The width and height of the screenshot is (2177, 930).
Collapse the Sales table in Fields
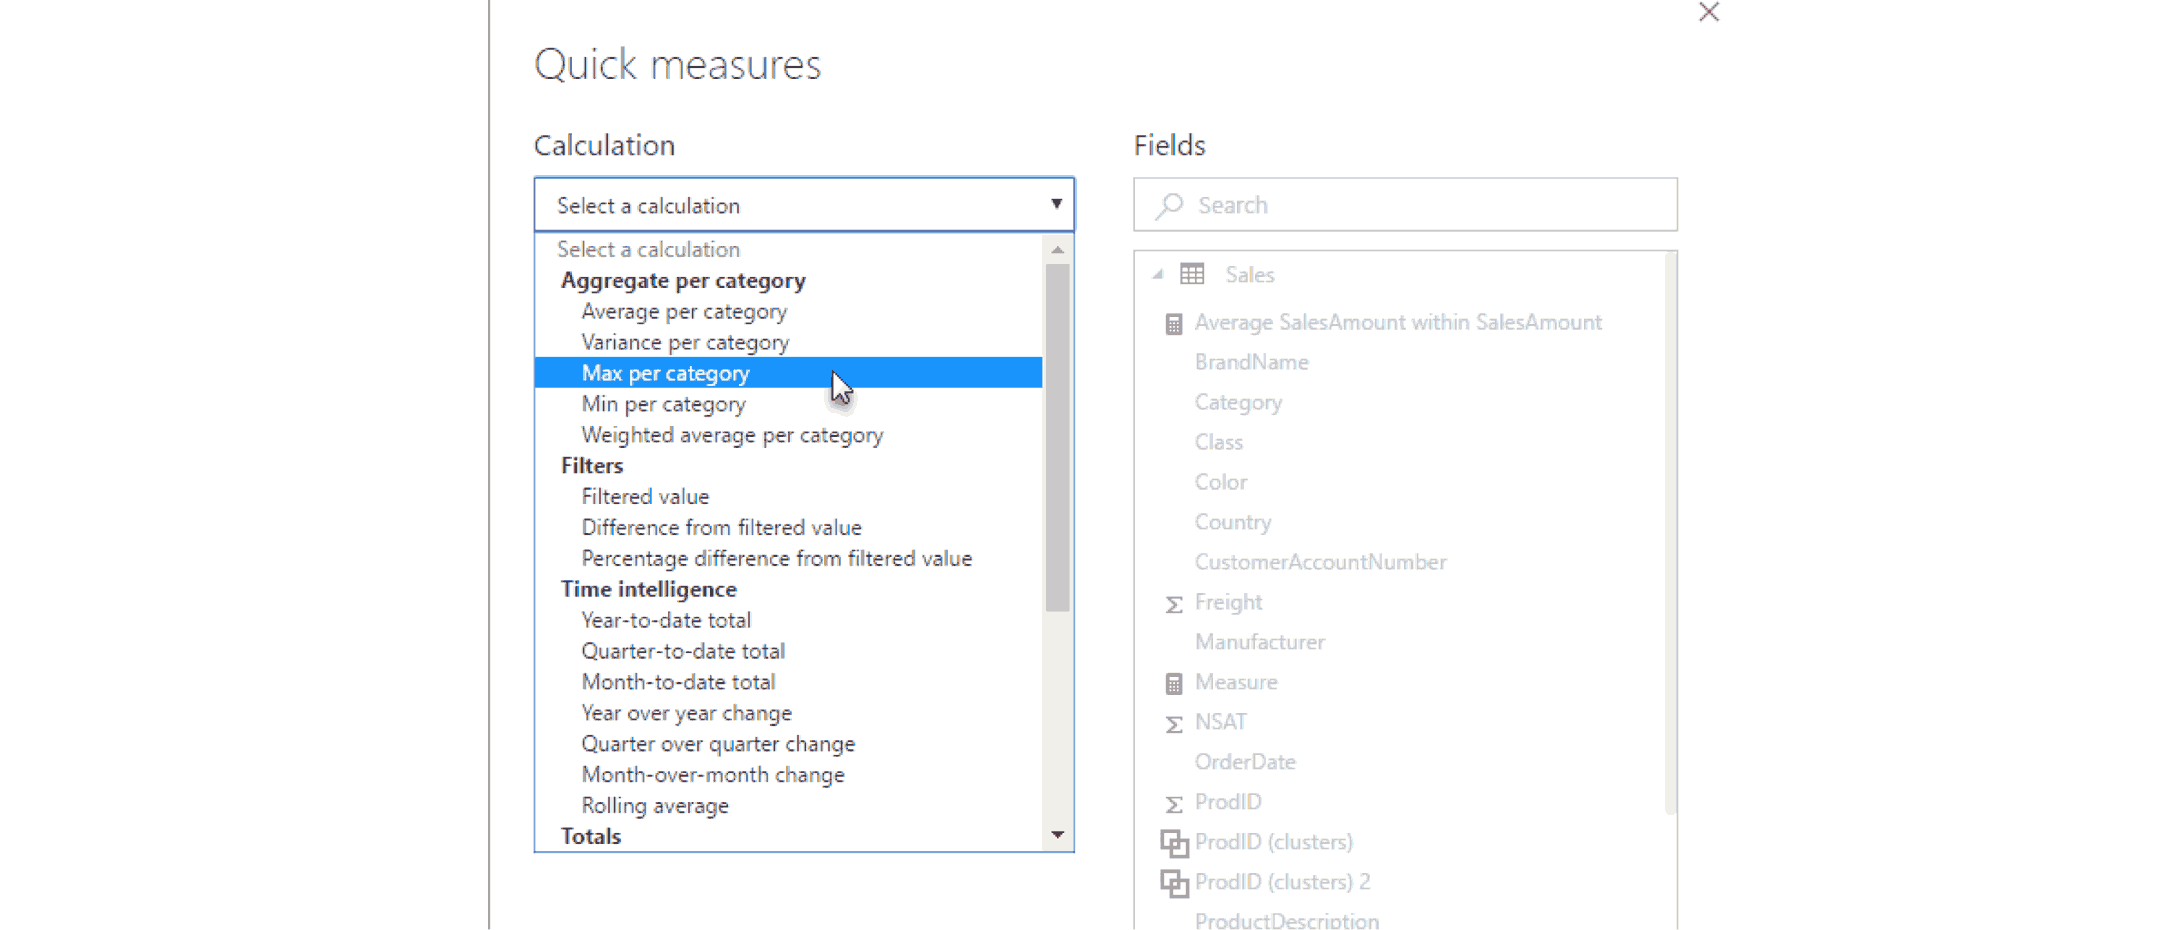pos(1157,272)
